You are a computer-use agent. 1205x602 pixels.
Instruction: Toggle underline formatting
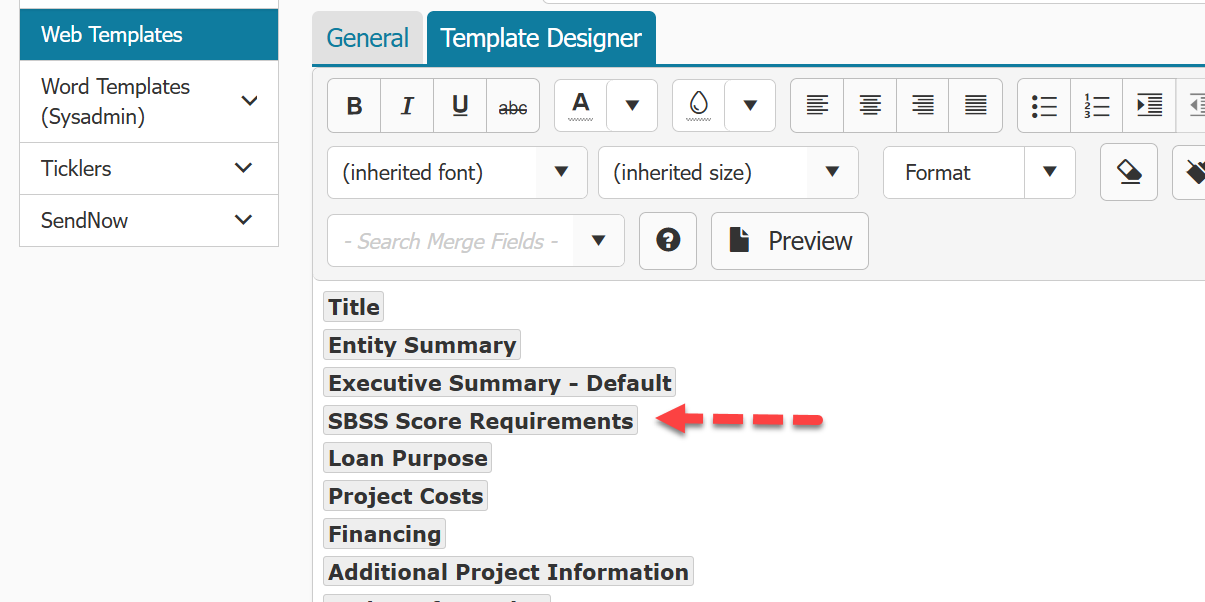(x=460, y=106)
